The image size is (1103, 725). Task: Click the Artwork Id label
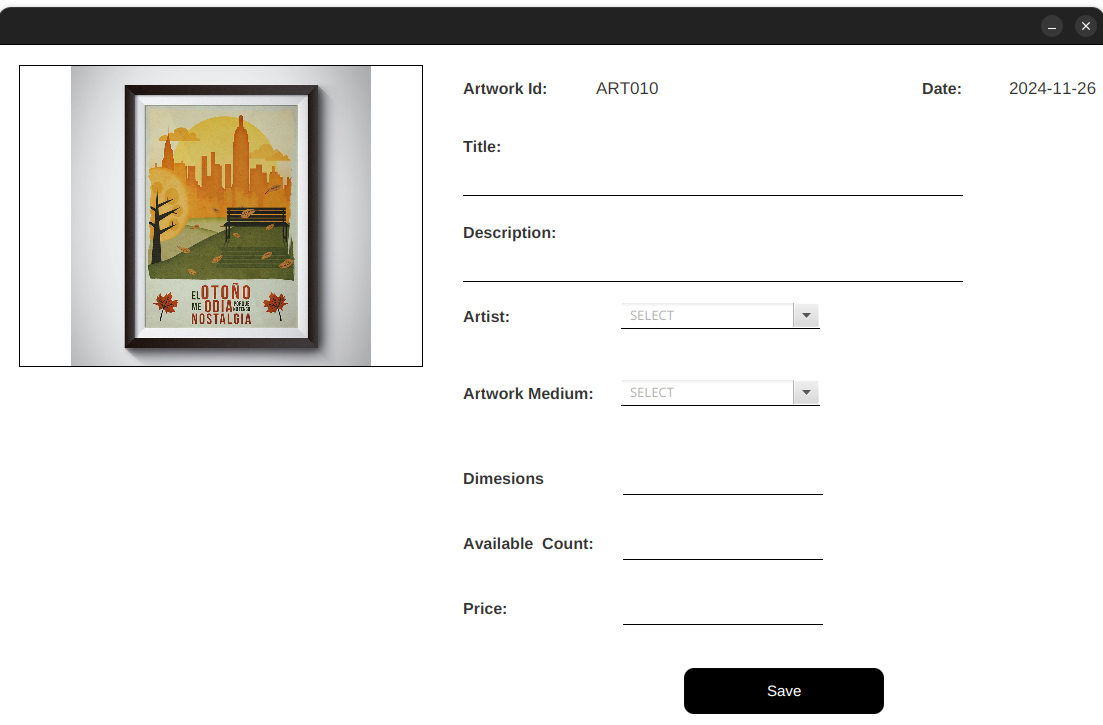point(505,89)
